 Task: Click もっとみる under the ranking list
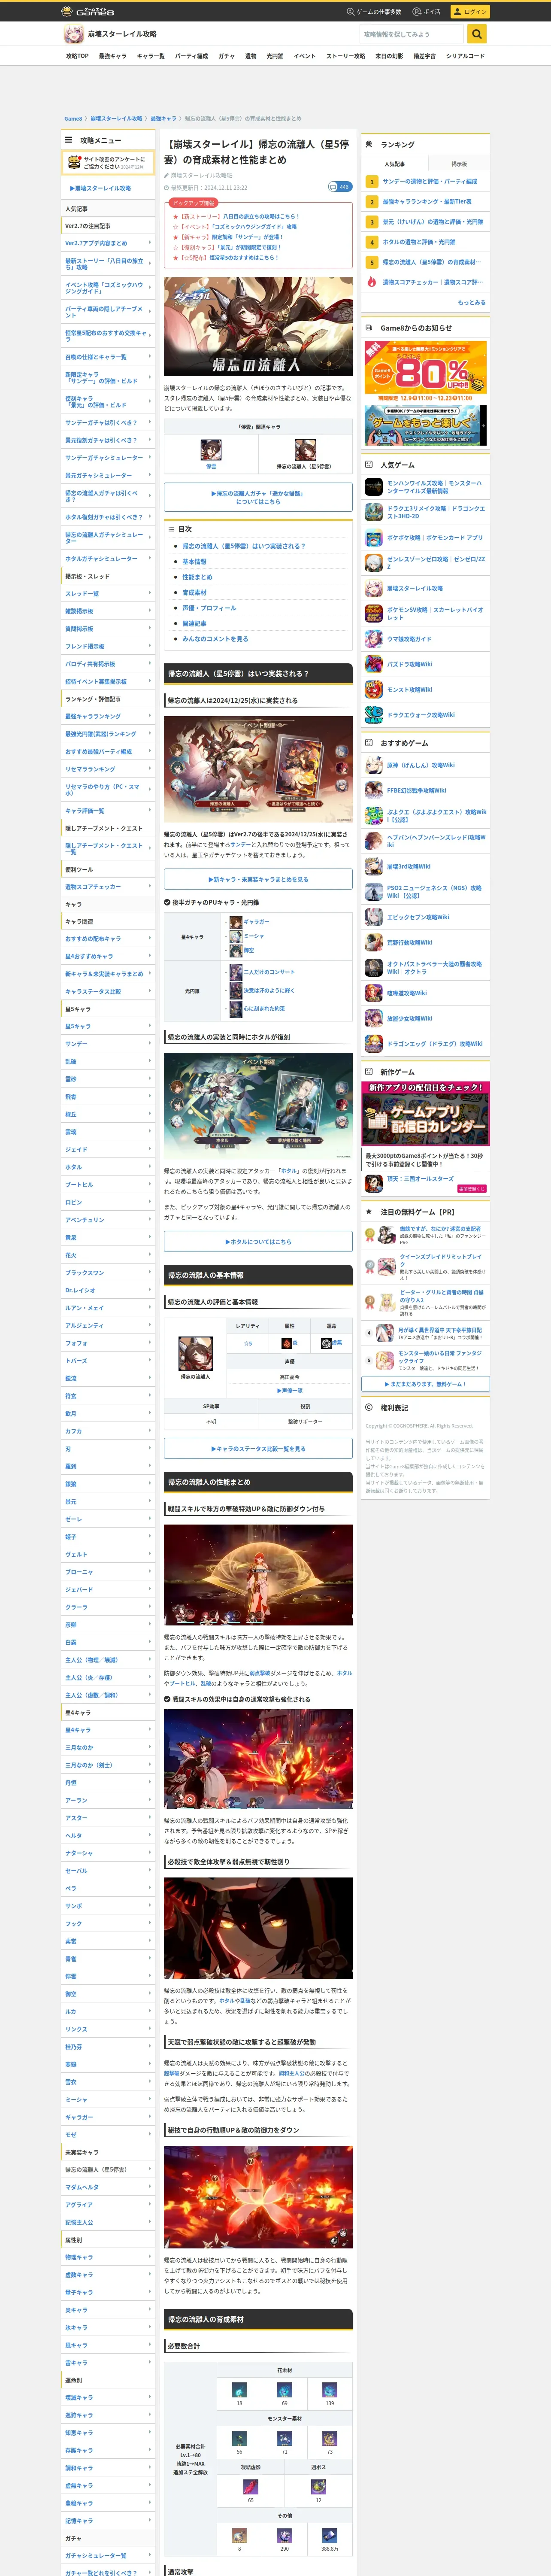click(472, 302)
